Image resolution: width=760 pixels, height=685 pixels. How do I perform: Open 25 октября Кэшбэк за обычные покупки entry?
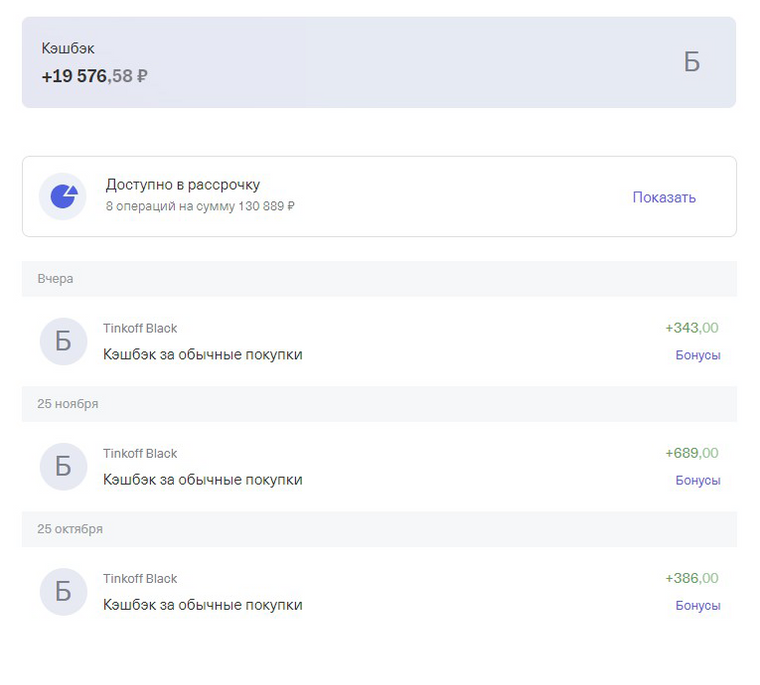pyautogui.click(x=202, y=604)
